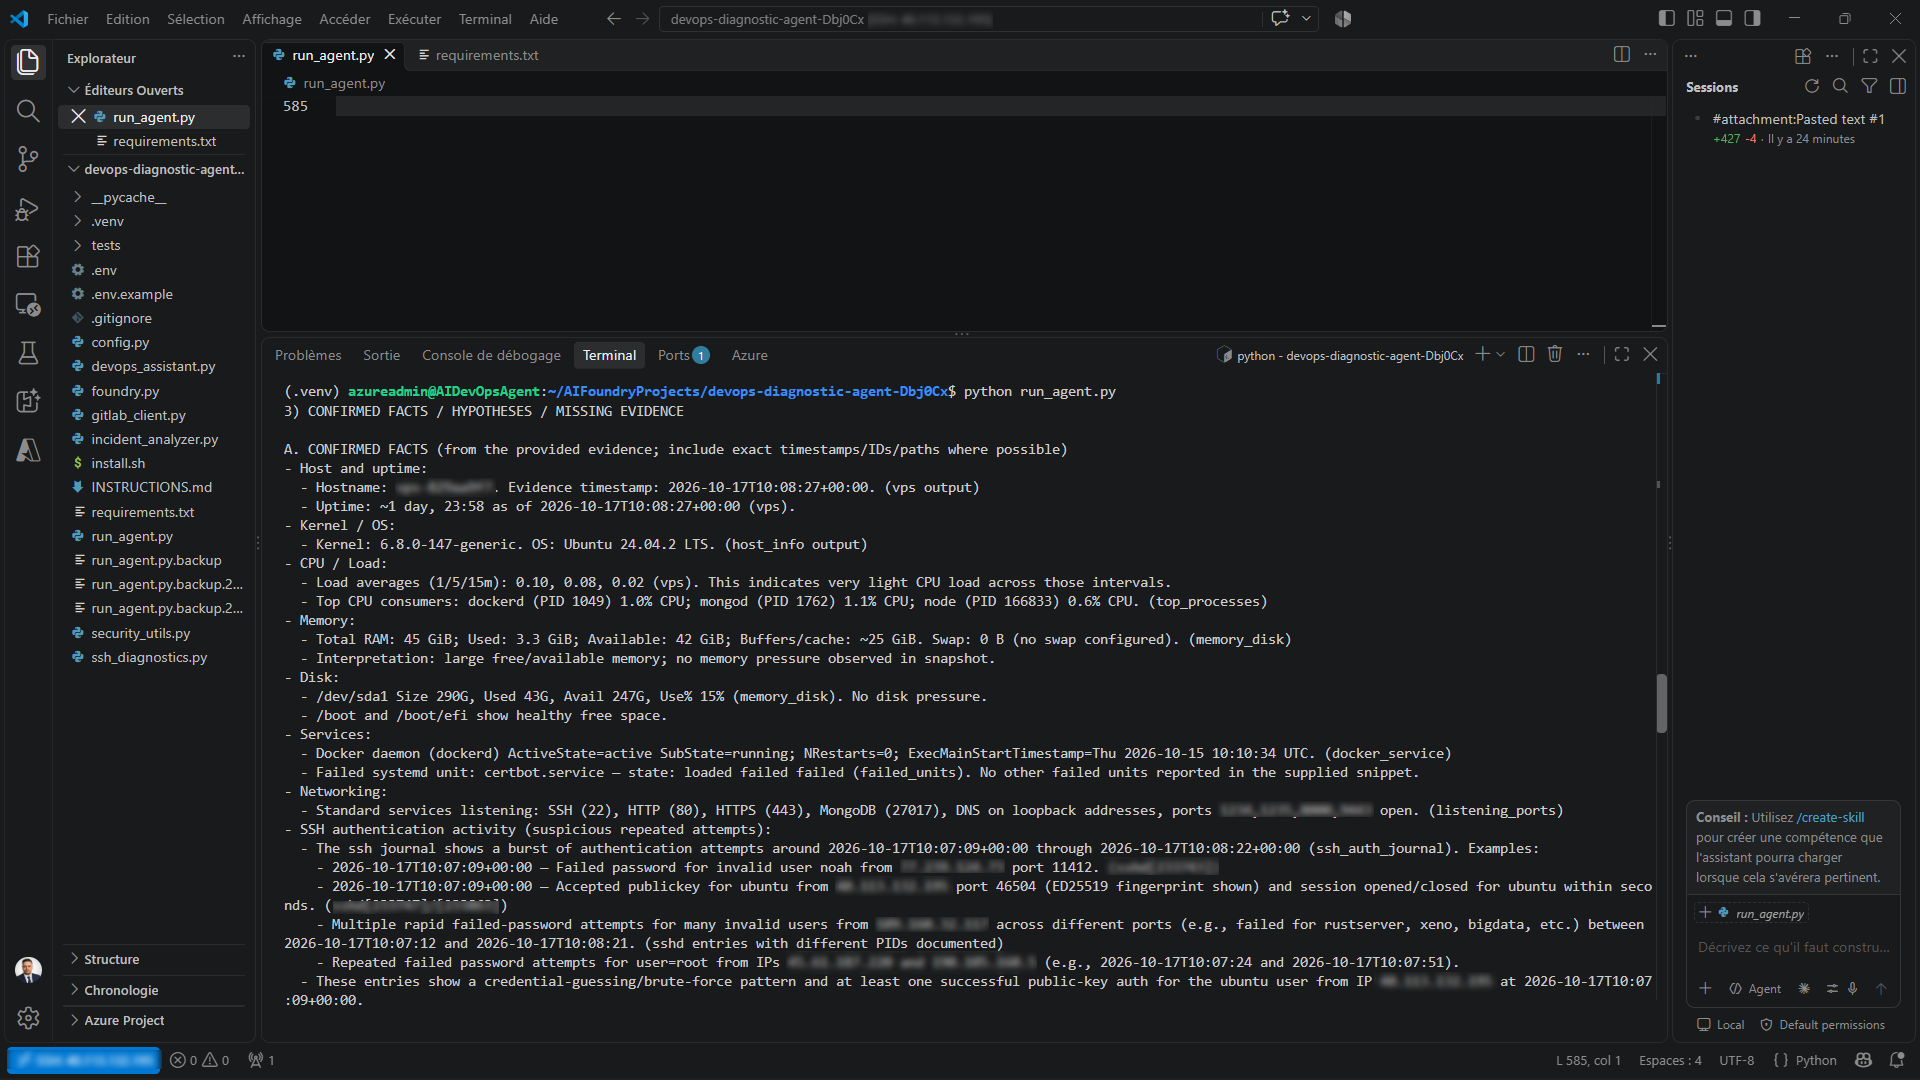This screenshot has height=1080, width=1920.
Task: Open the Testing flask view
Action: point(28,352)
